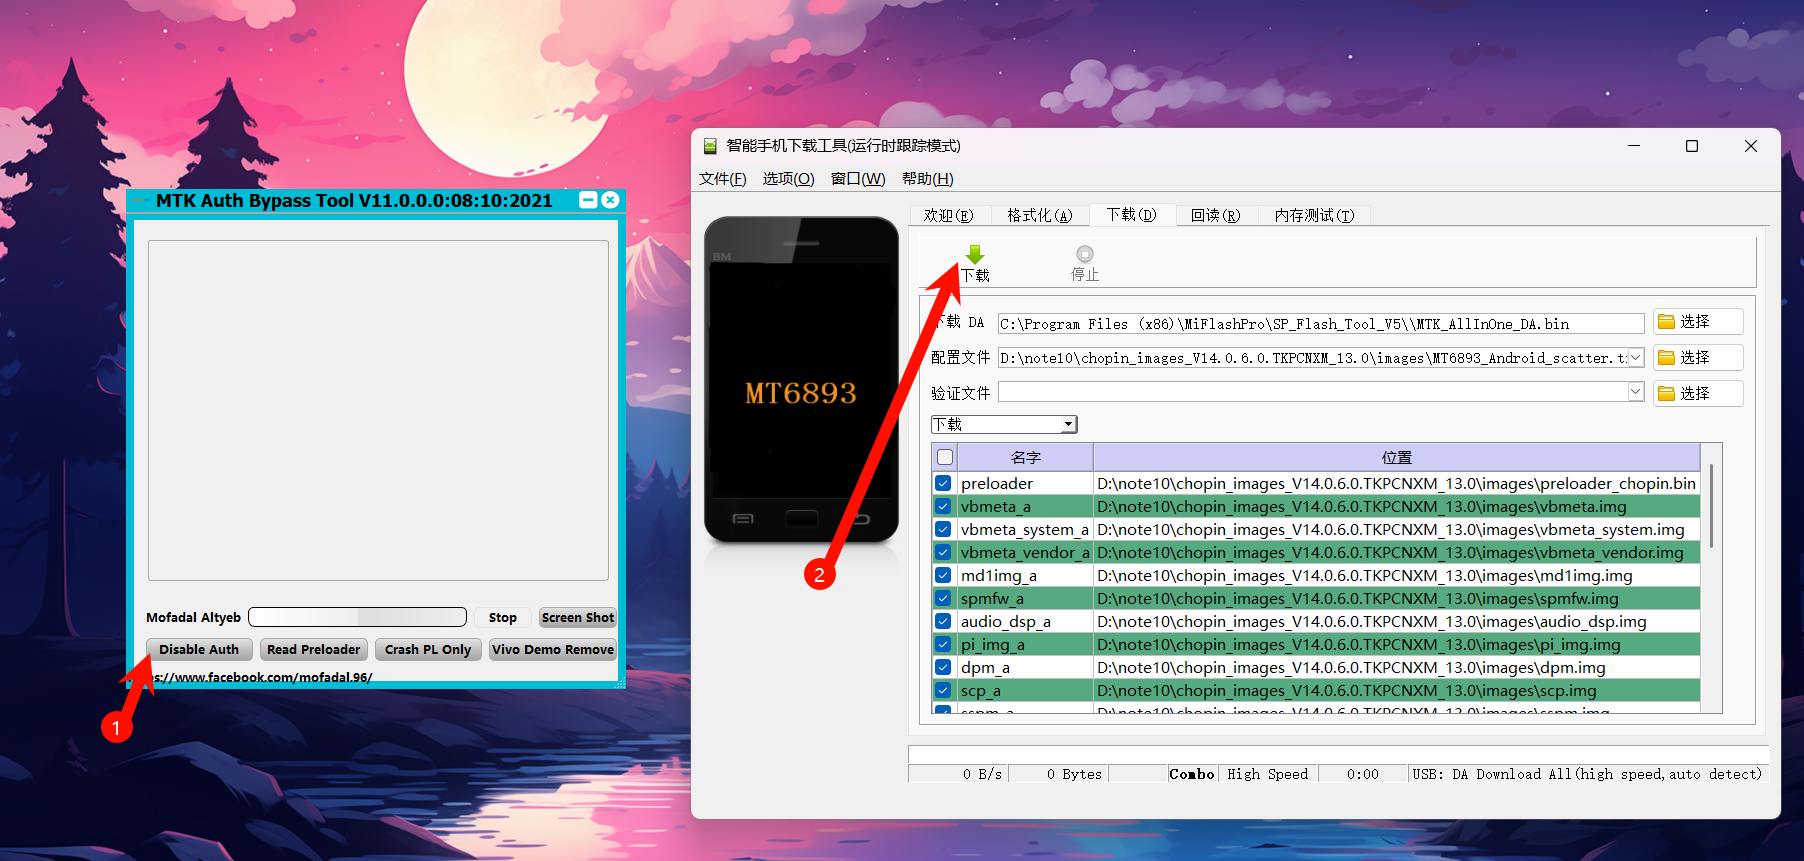Uncheck the md1img_a partition checkbox
Viewport: 1804px width, 861px height.
click(943, 575)
